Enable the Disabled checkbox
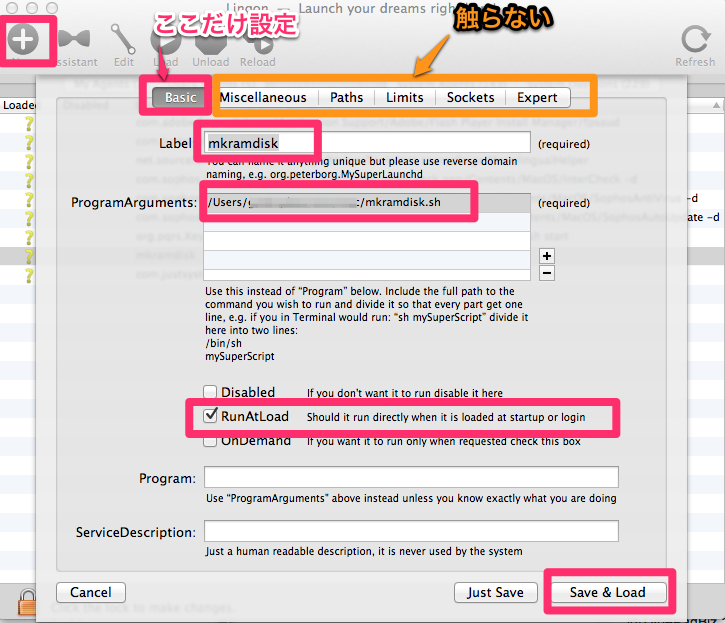725x623 pixels. 210,392
